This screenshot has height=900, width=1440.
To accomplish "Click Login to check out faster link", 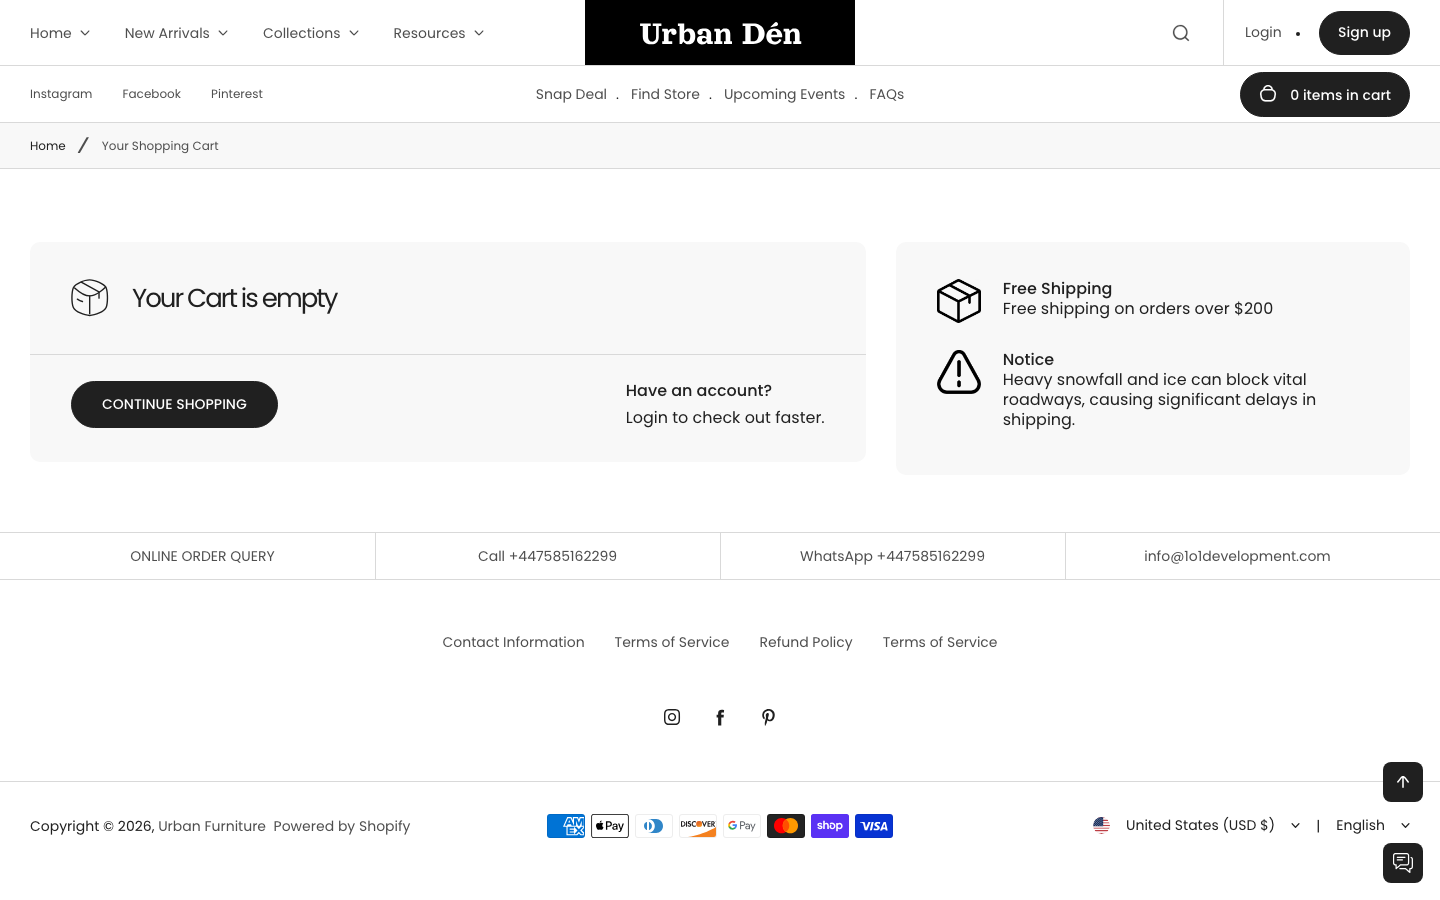I will click(725, 417).
